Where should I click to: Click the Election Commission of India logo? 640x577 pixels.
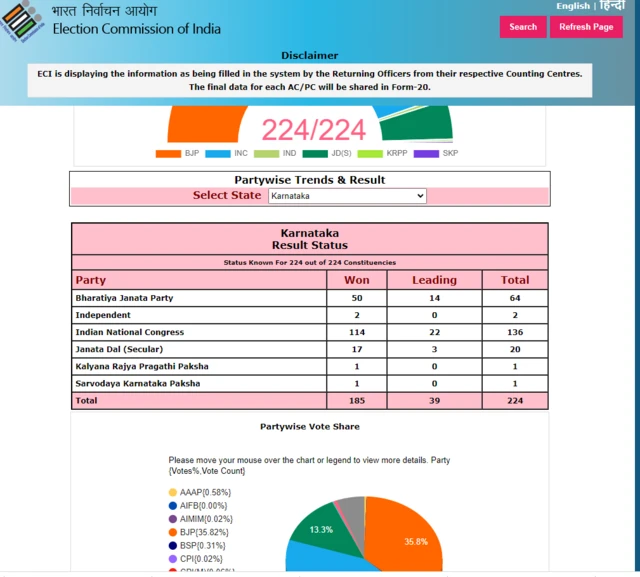tap(21, 20)
